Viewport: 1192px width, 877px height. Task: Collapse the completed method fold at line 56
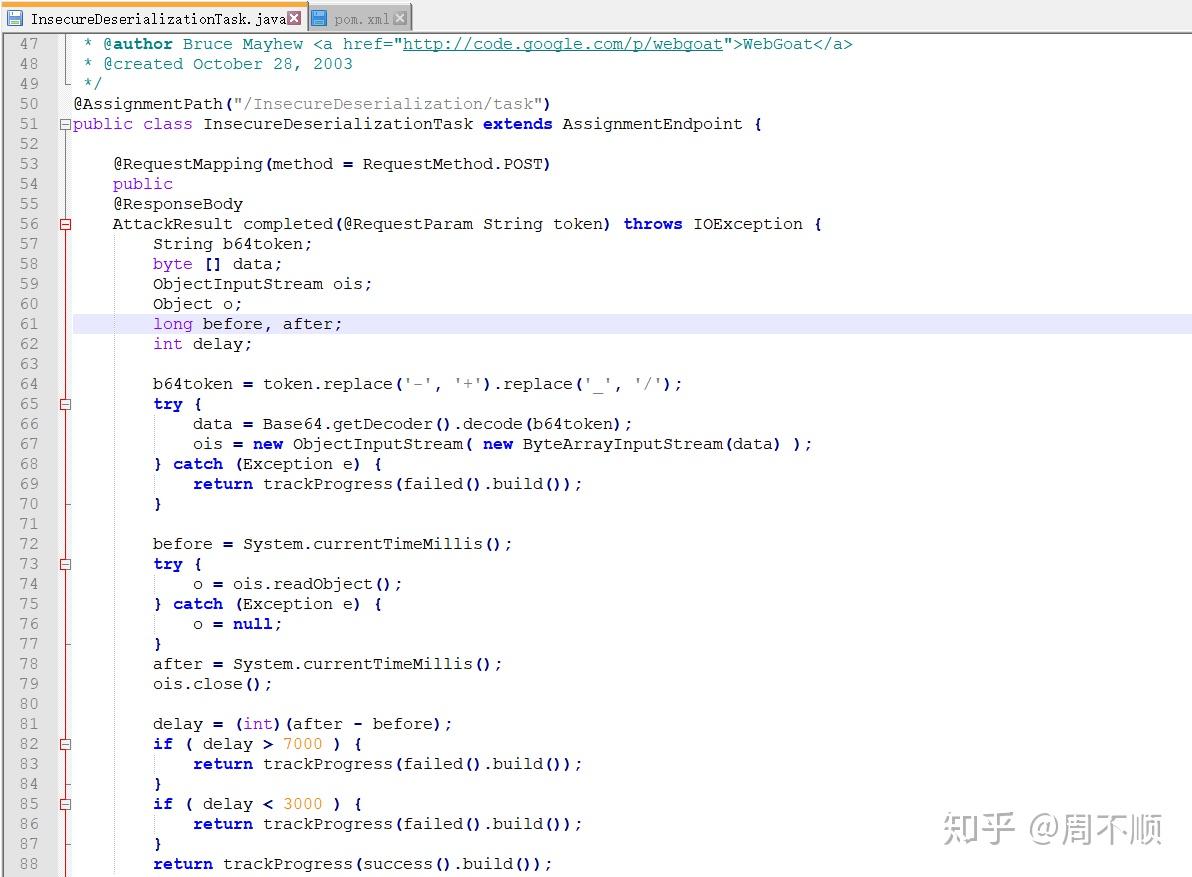click(x=65, y=224)
